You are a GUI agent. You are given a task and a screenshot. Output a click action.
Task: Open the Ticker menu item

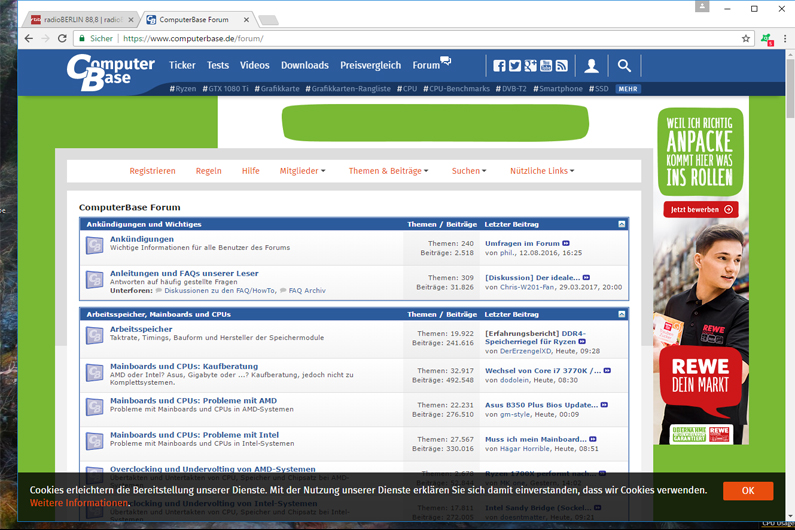tap(182, 65)
